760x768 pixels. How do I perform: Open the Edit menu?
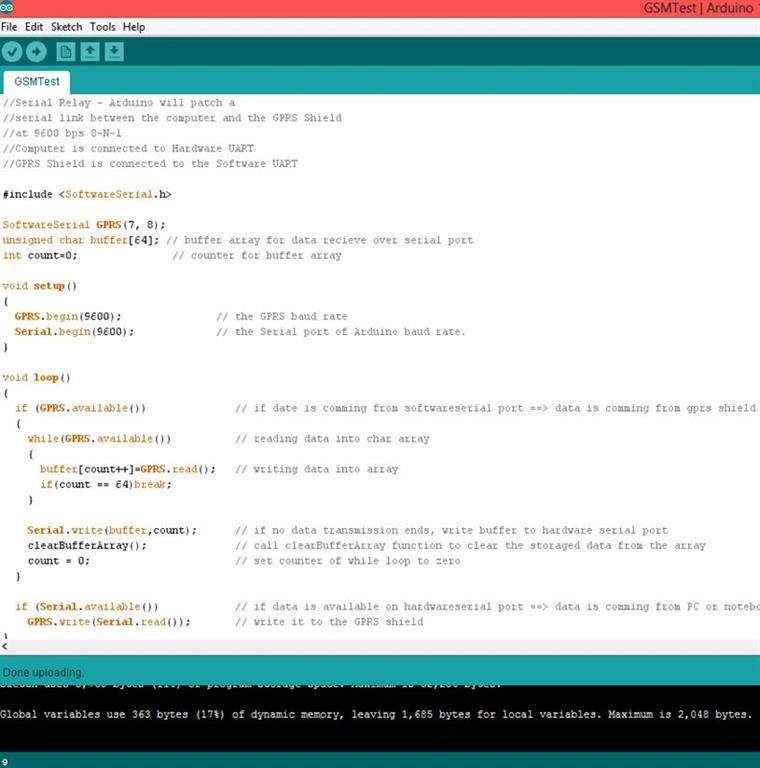tap(34, 27)
